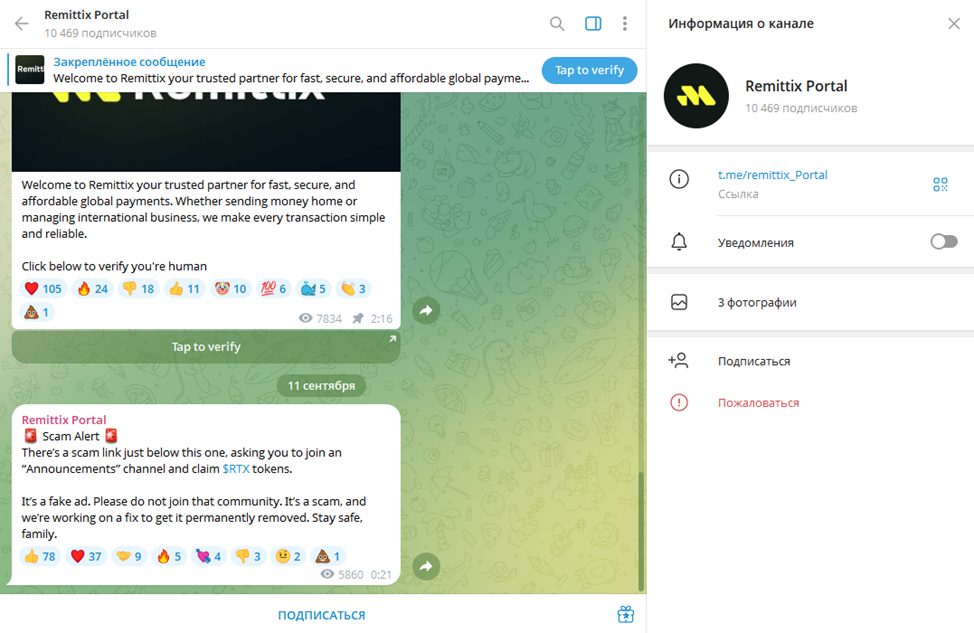This screenshot has width=974, height=633.
Task: Click the back arrow in chat header
Action: (22, 24)
